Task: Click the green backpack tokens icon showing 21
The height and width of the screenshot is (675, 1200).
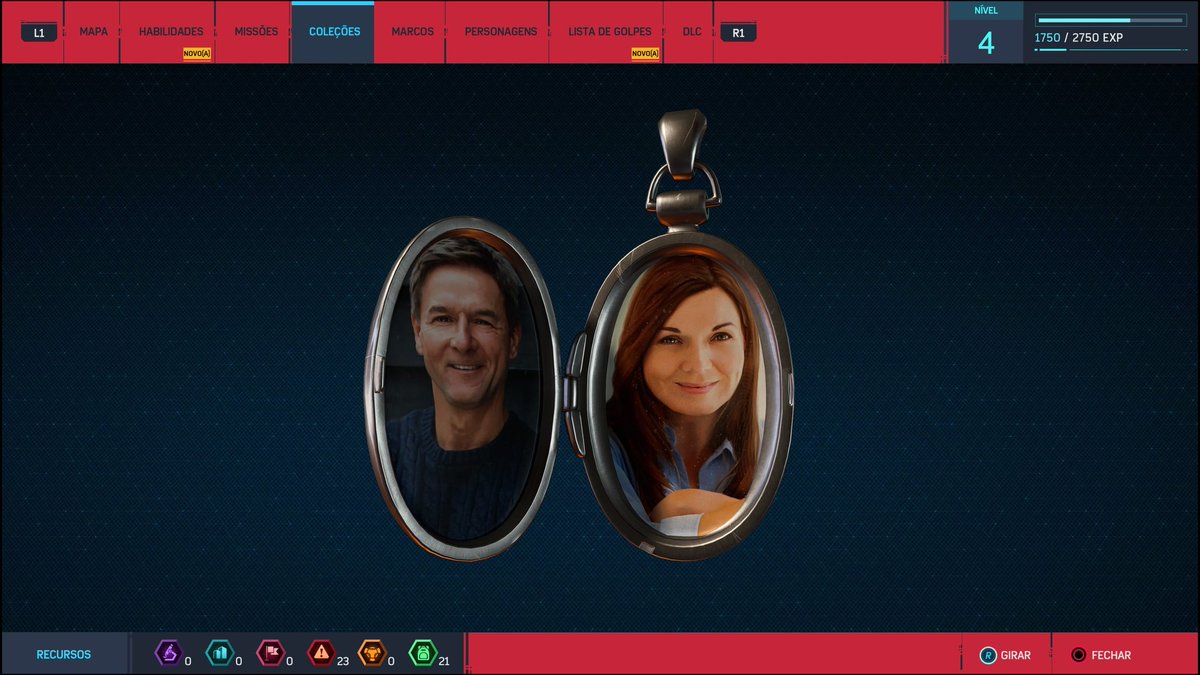Action: 426,653
